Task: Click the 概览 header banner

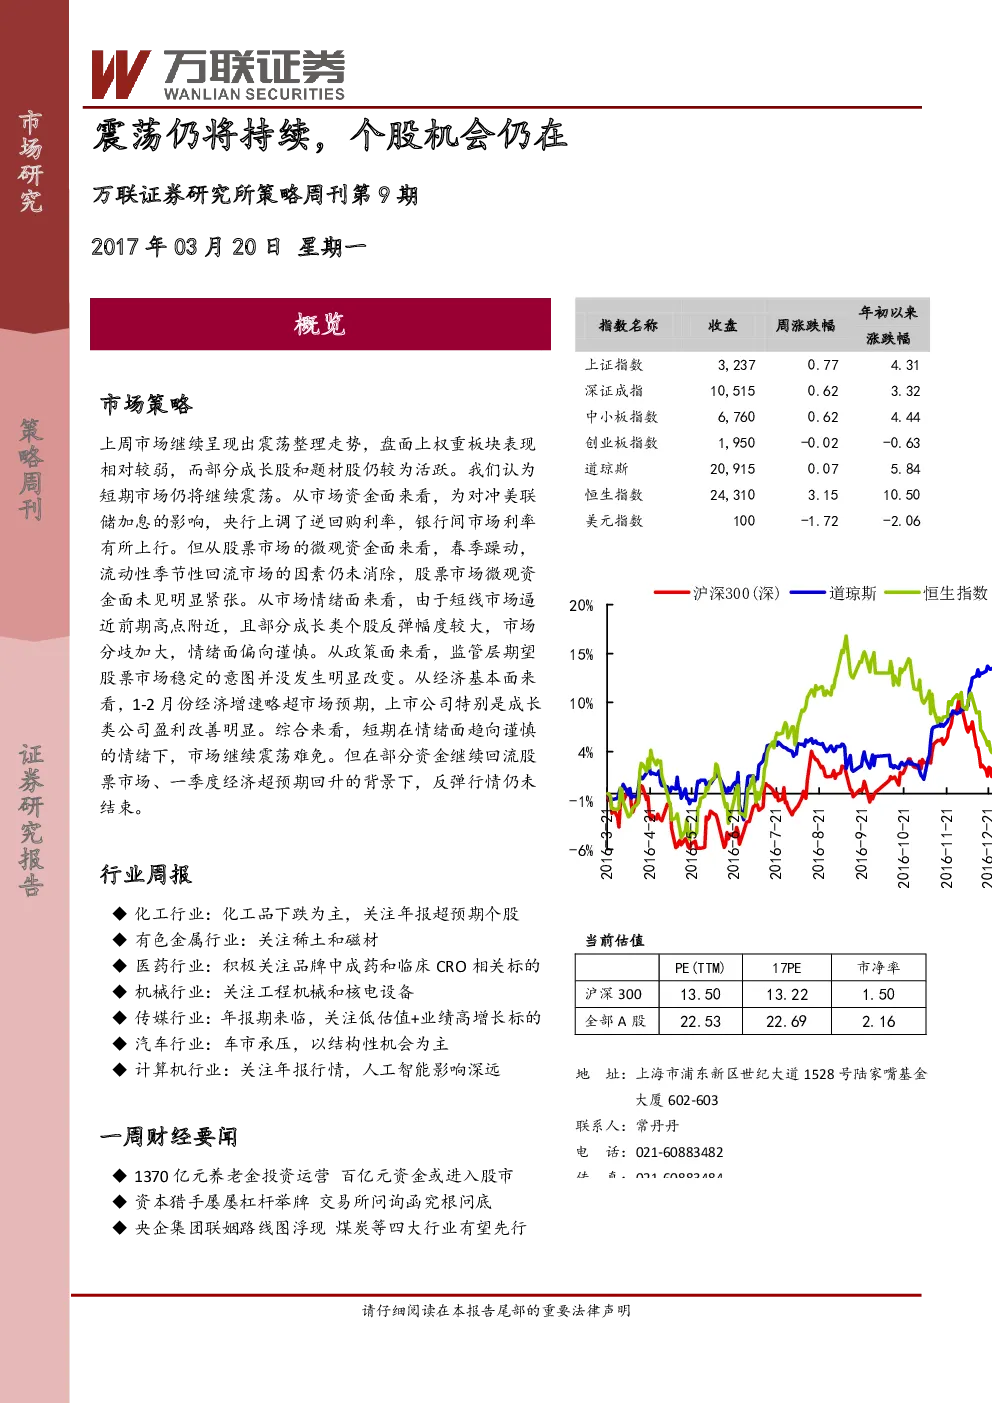Action: coord(320,324)
